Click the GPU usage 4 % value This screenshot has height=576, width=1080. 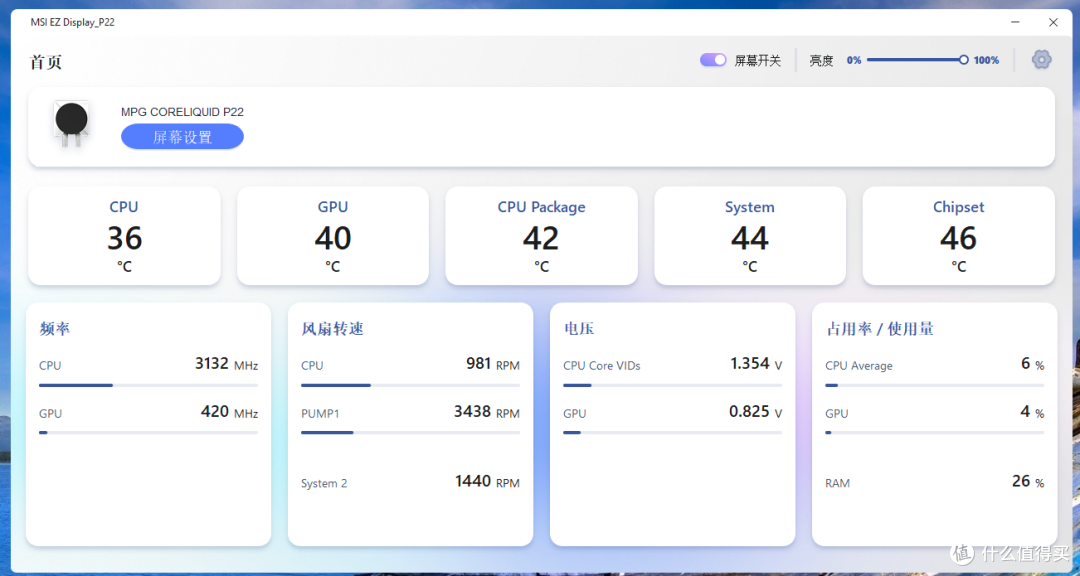pos(1032,412)
